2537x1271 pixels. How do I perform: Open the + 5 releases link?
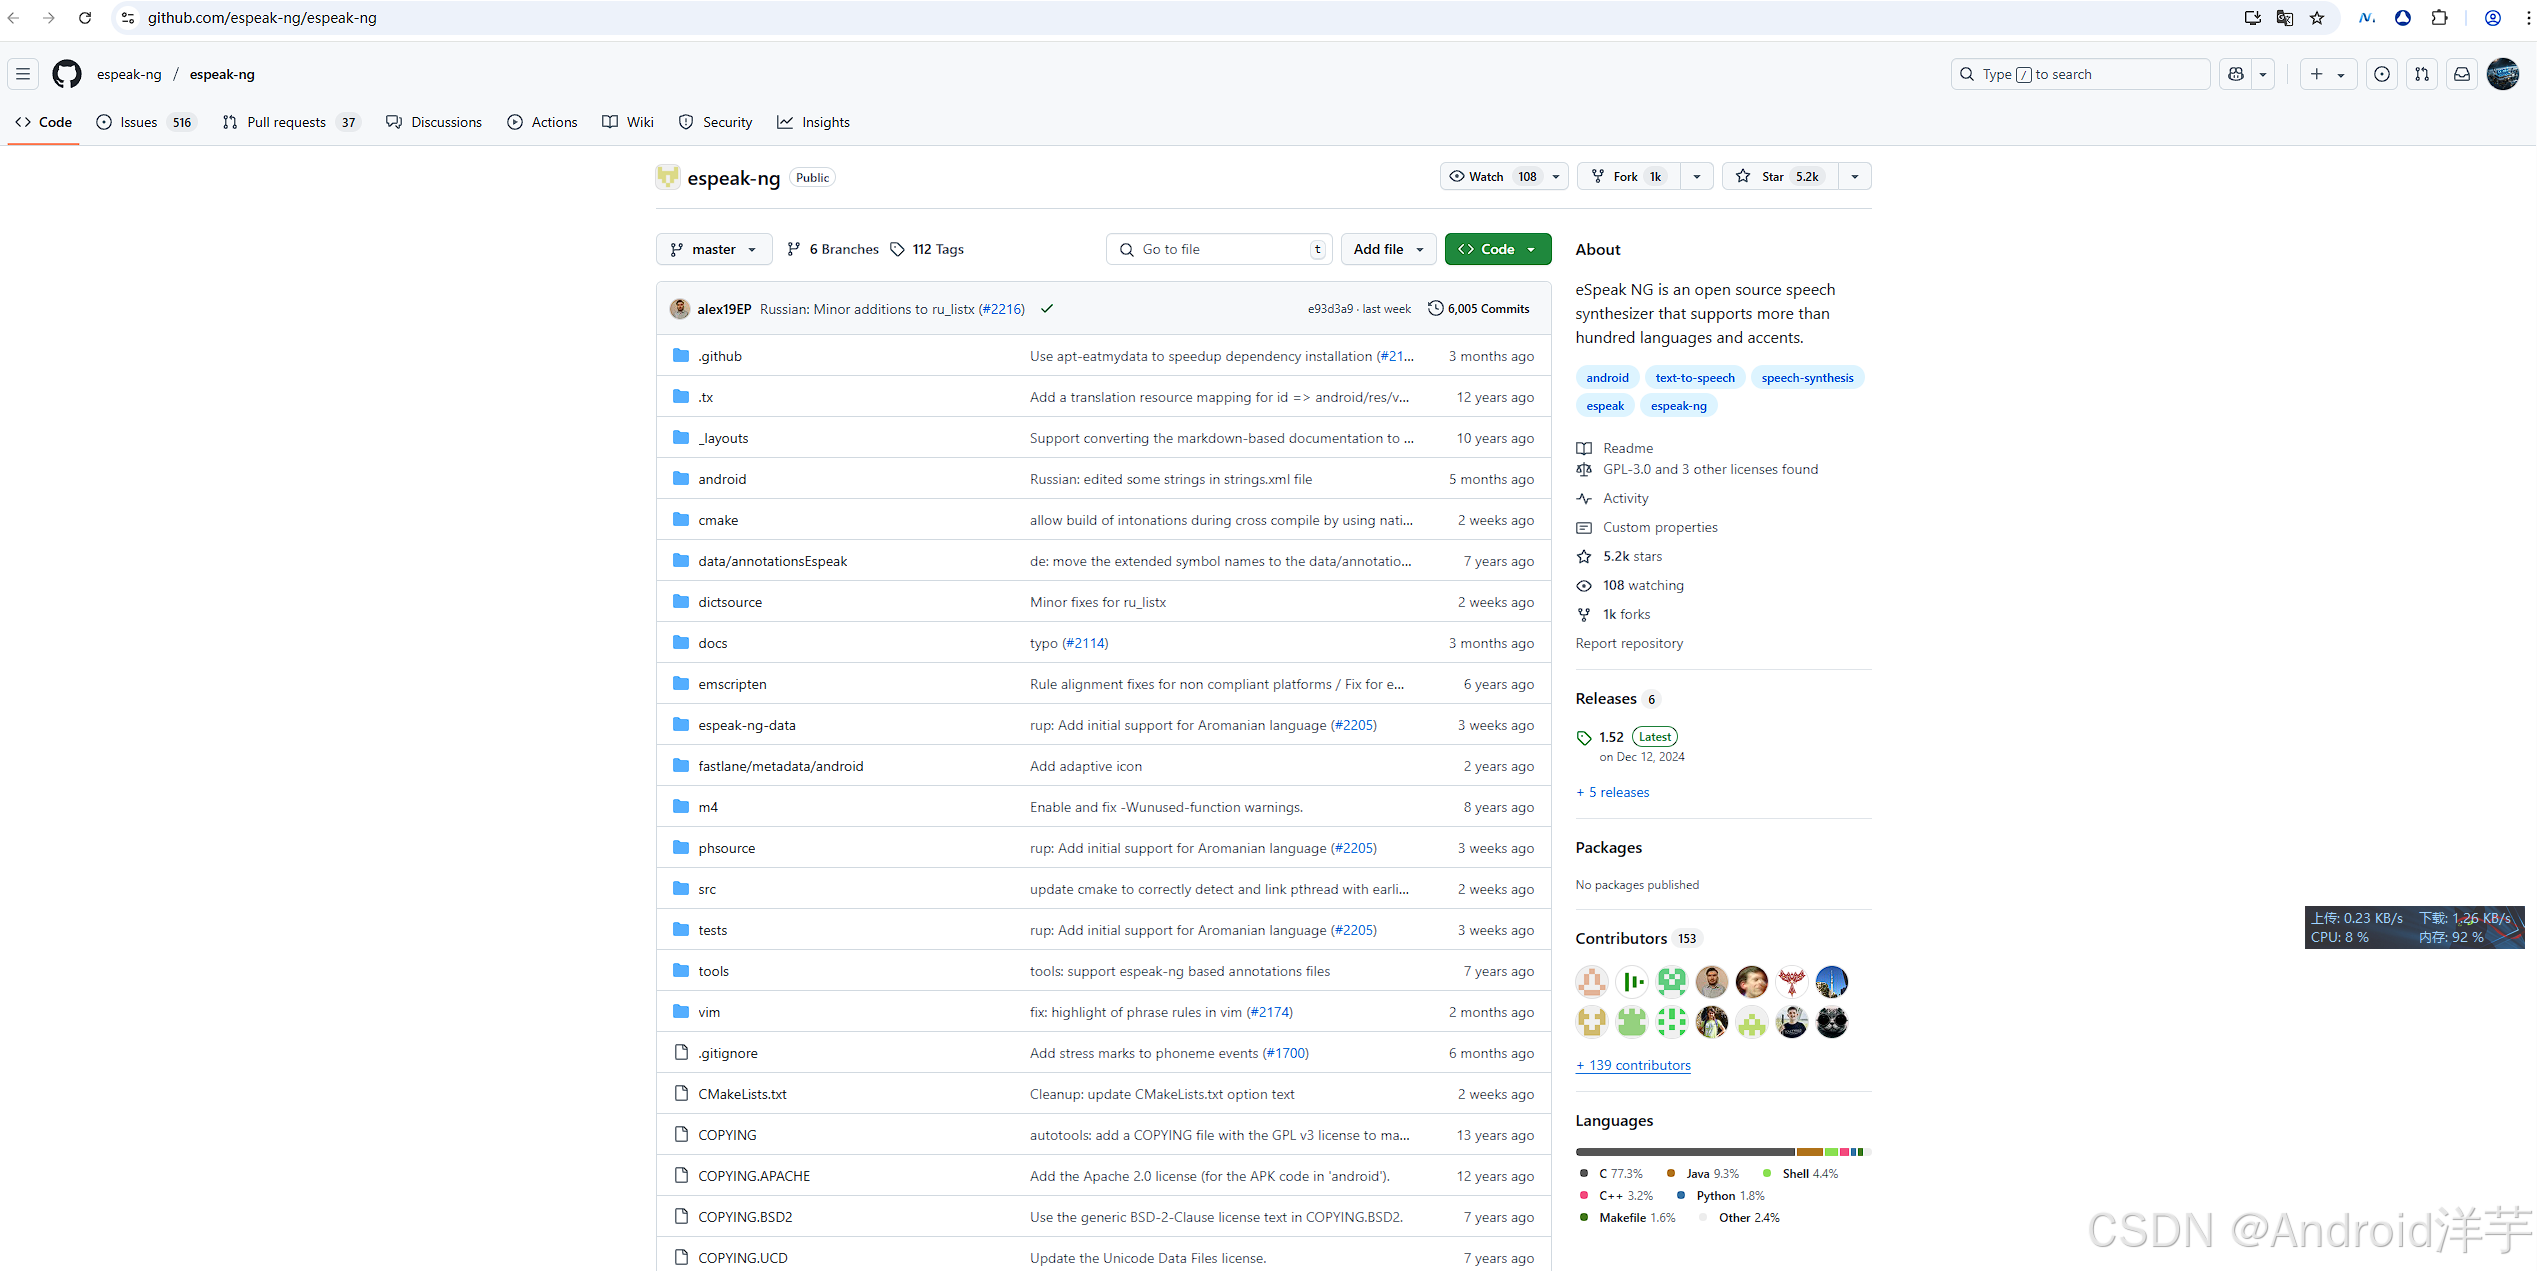(1613, 792)
